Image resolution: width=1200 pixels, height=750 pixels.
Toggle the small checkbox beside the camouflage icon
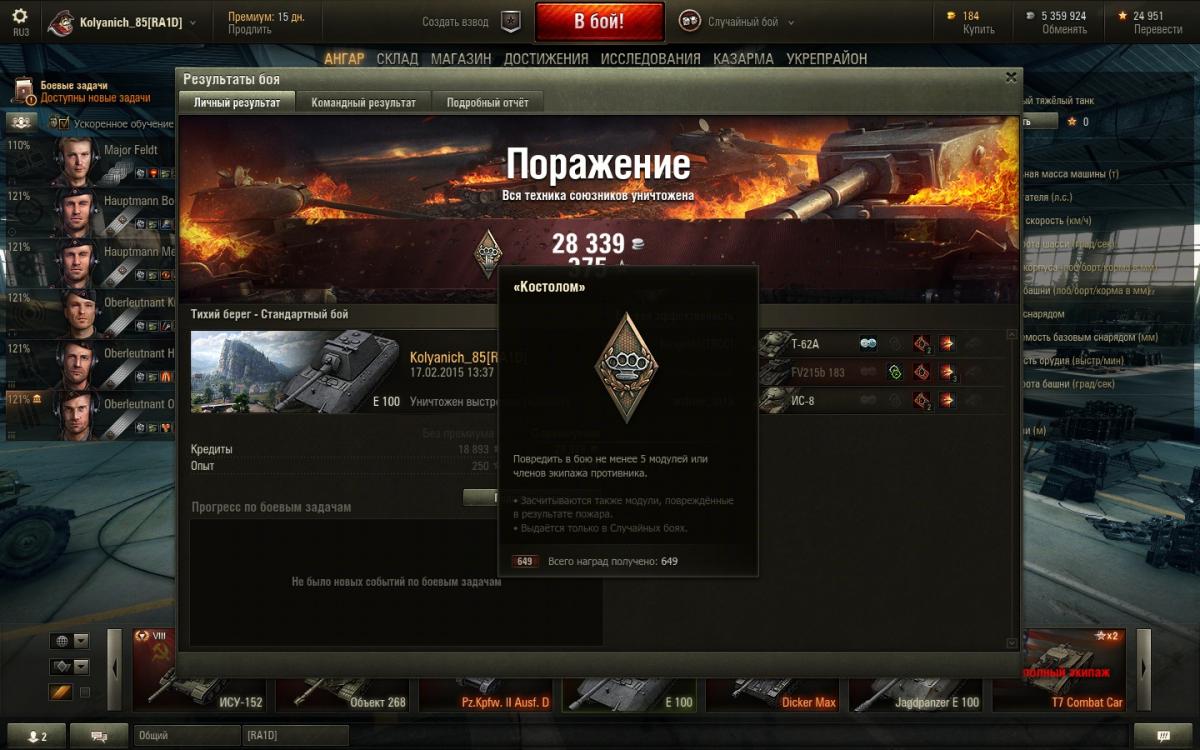pos(85,692)
